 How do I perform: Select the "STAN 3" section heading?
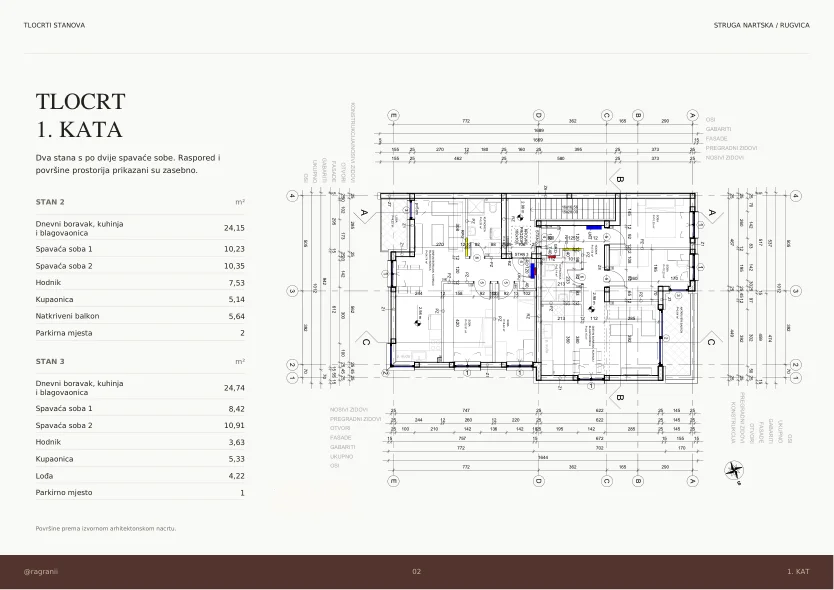coord(50,361)
